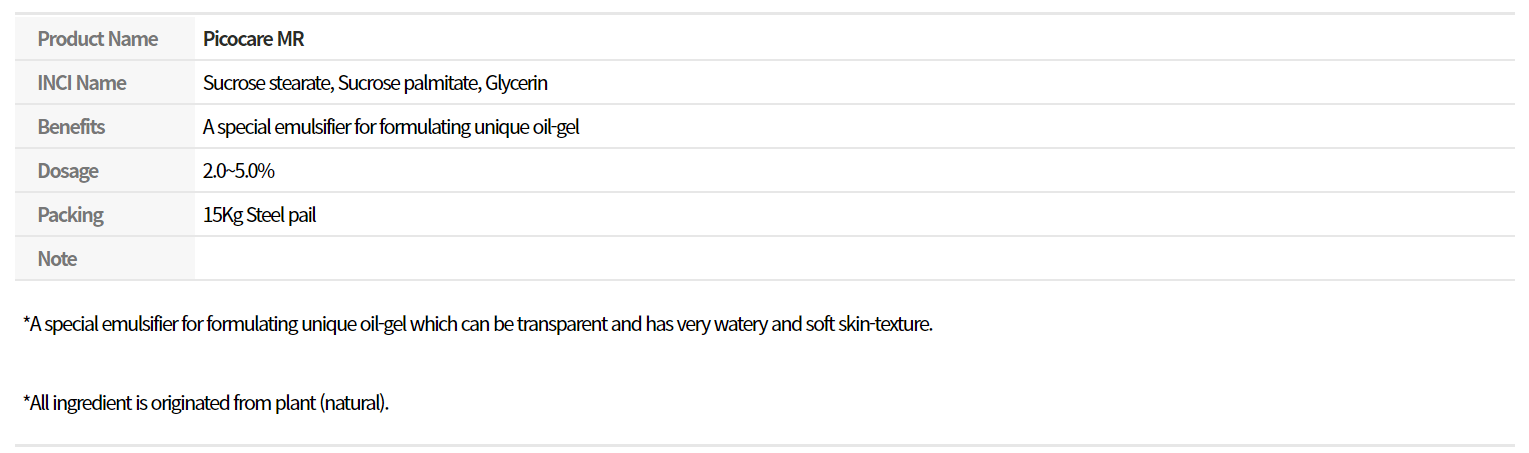Click the empty Note value cell
This screenshot has height=453, width=1529.
pyautogui.click(x=855, y=259)
